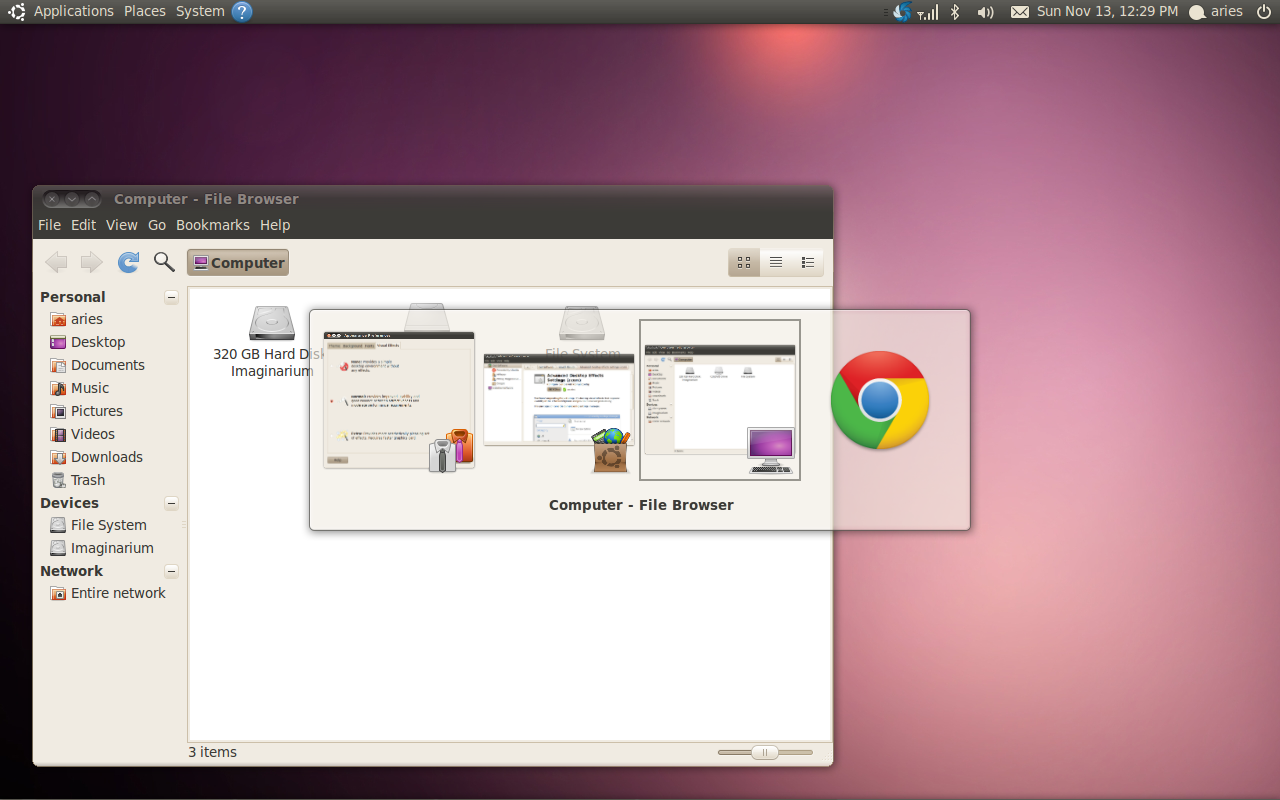Open the Downloads folder in the sidebar
Viewport: 1280px width, 800px height.
[105, 456]
